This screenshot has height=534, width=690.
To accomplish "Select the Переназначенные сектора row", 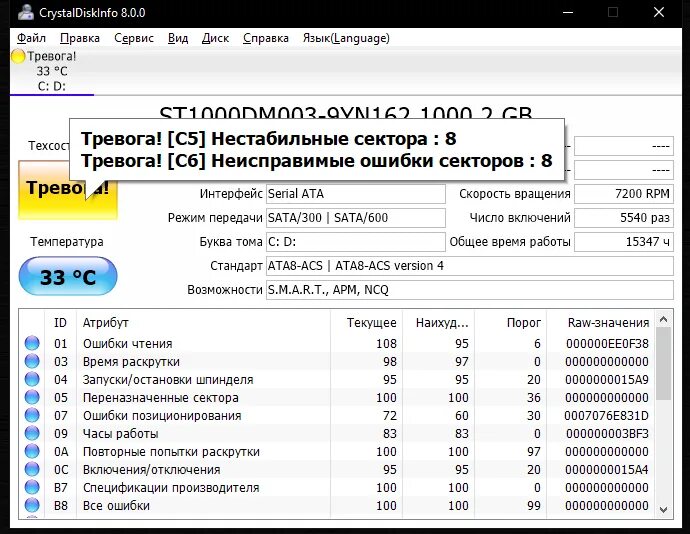I will click(x=337, y=398).
